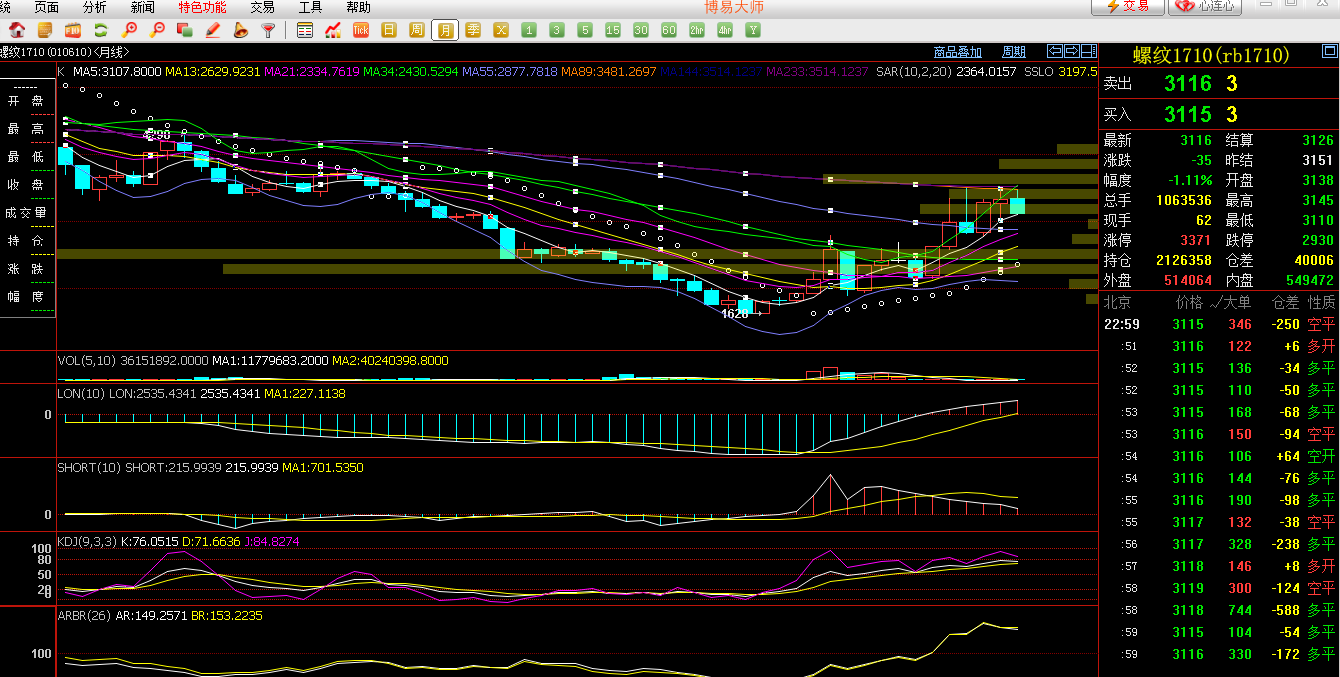1340x677 pixels.
Task: Select the monthly line (月) period
Action: click(445, 30)
